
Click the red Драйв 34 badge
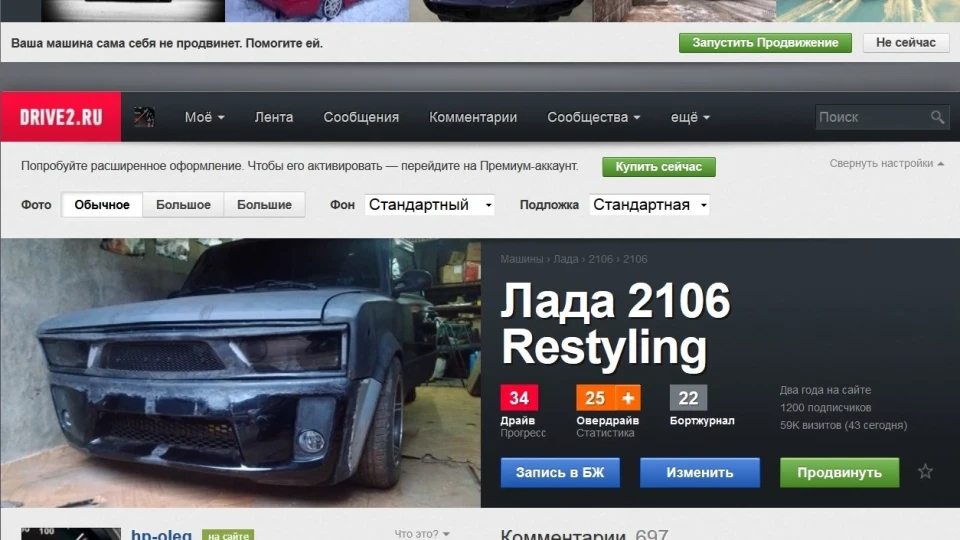(519, 398)
